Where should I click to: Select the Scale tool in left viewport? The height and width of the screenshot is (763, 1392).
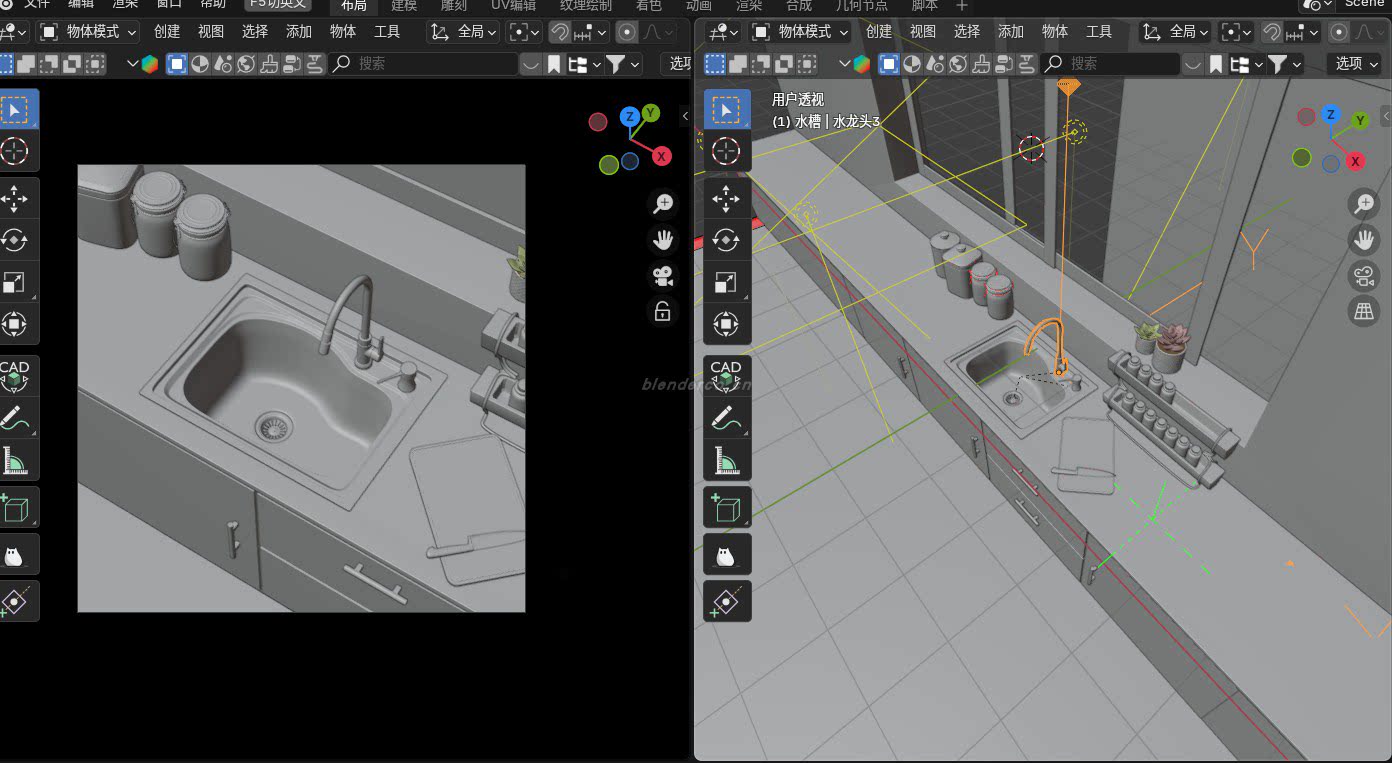(x=16, y=282)
